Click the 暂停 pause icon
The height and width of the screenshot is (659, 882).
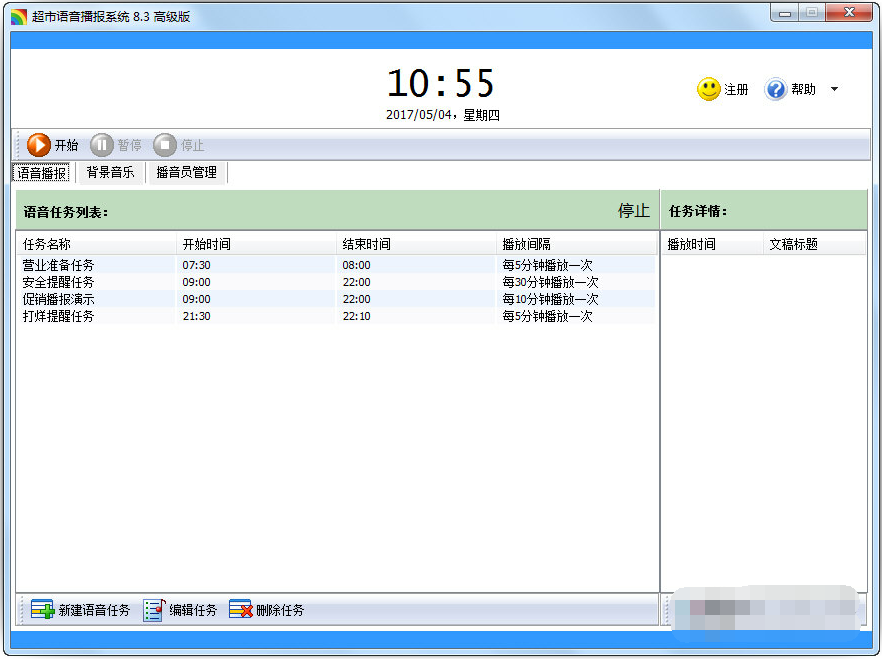tap(103, 144)
